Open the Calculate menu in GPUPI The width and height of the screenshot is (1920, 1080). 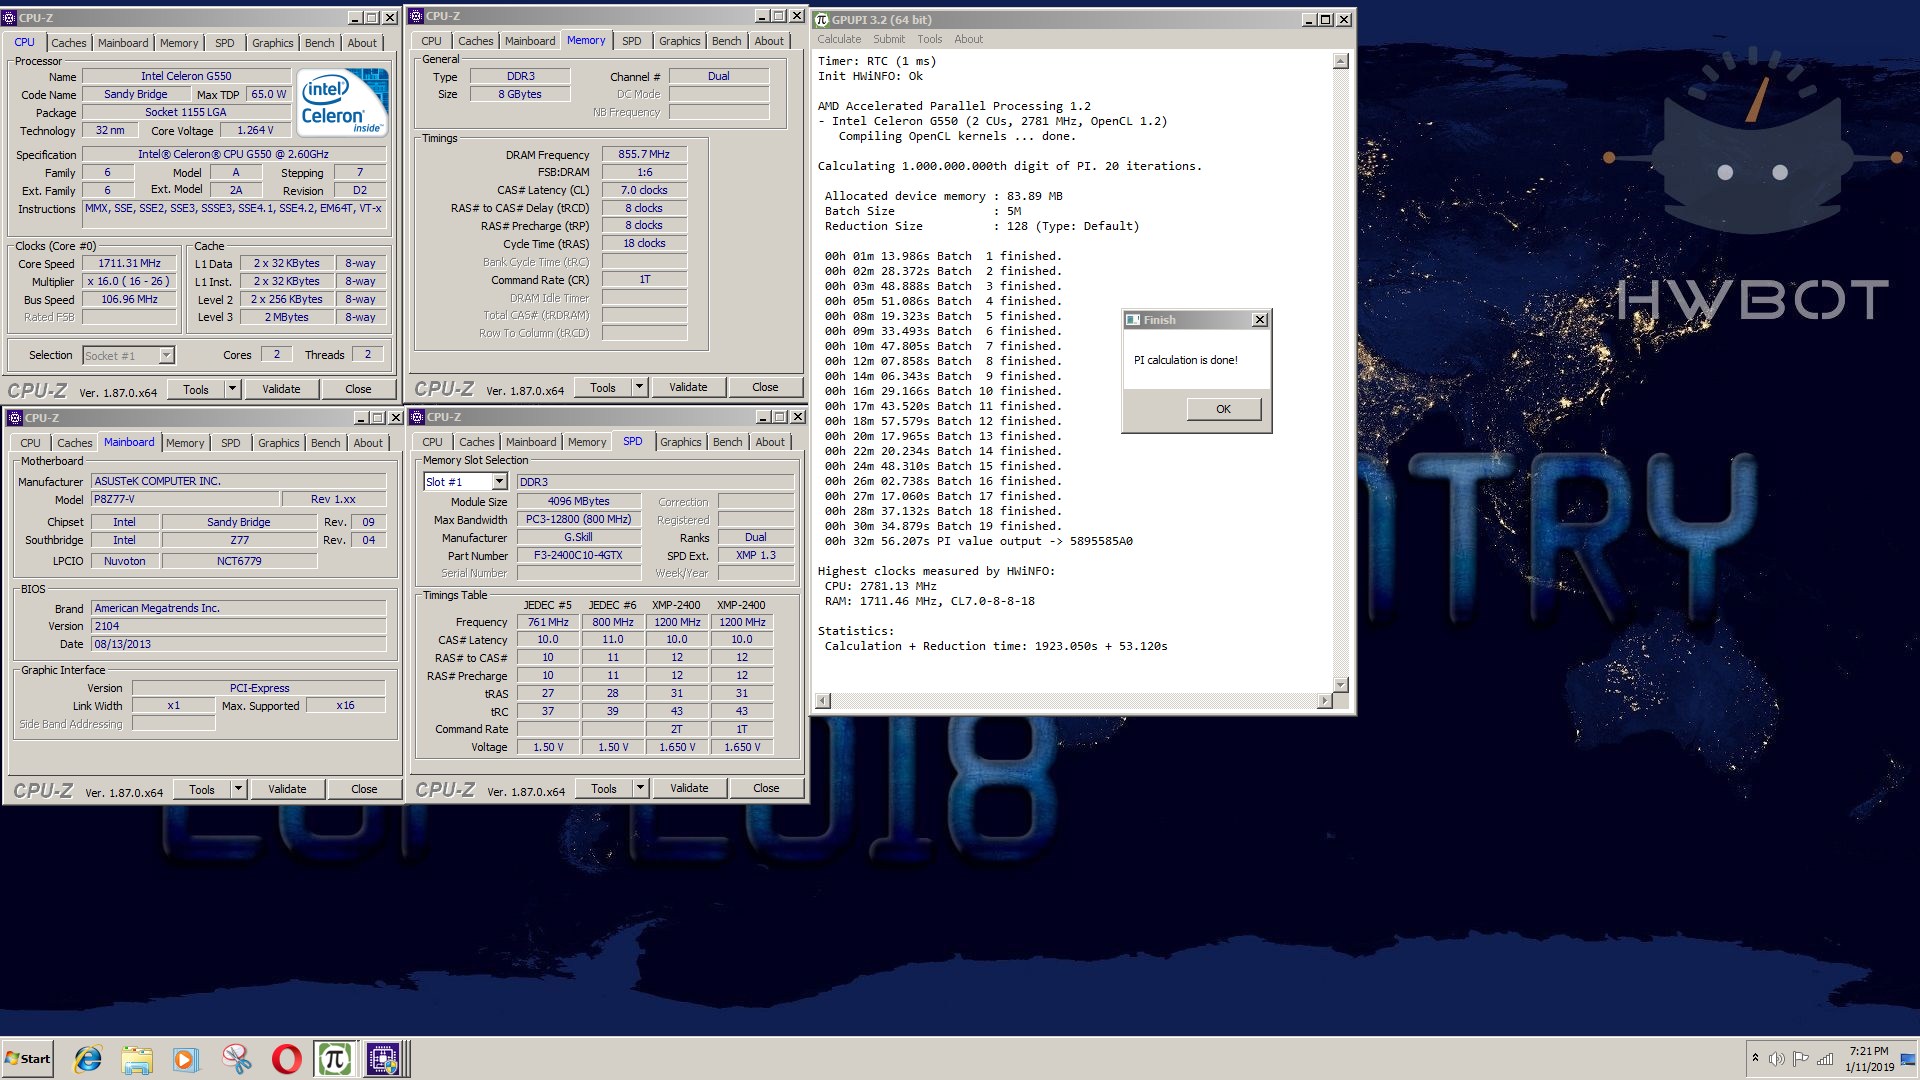pyautogui.click(x=839, y=39)
